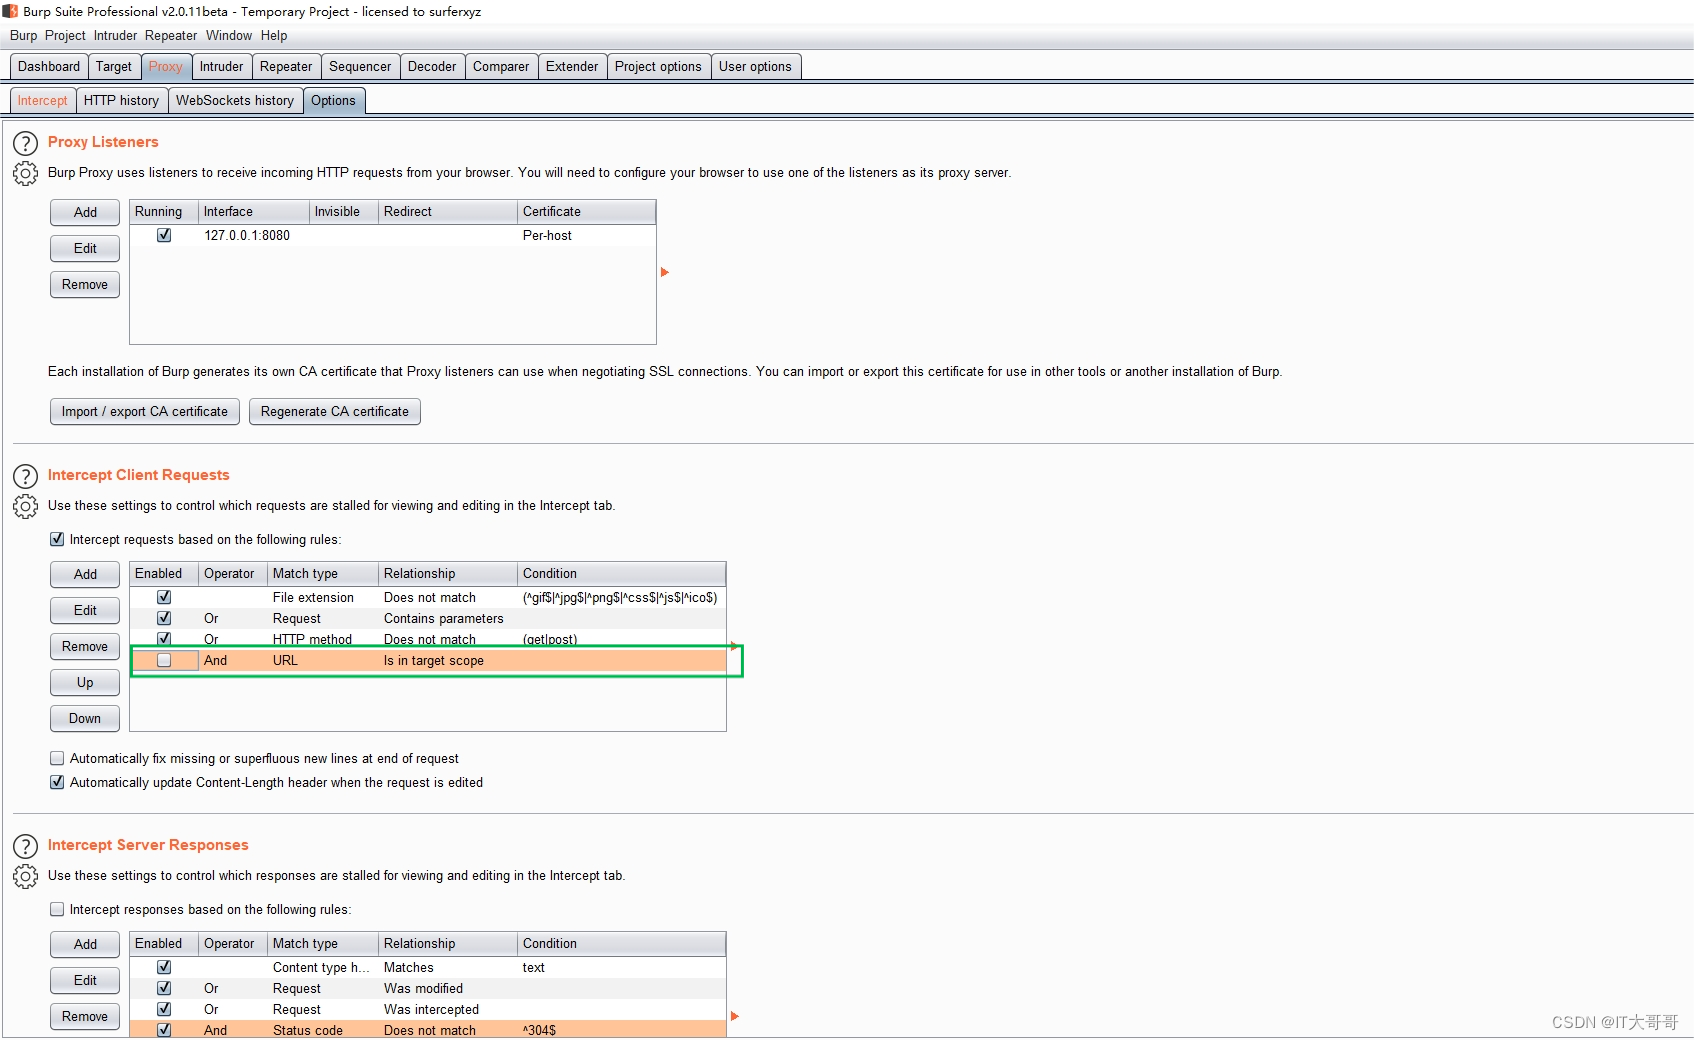
Task: Click Import / export CA certificate
Action: coord(145,411)
